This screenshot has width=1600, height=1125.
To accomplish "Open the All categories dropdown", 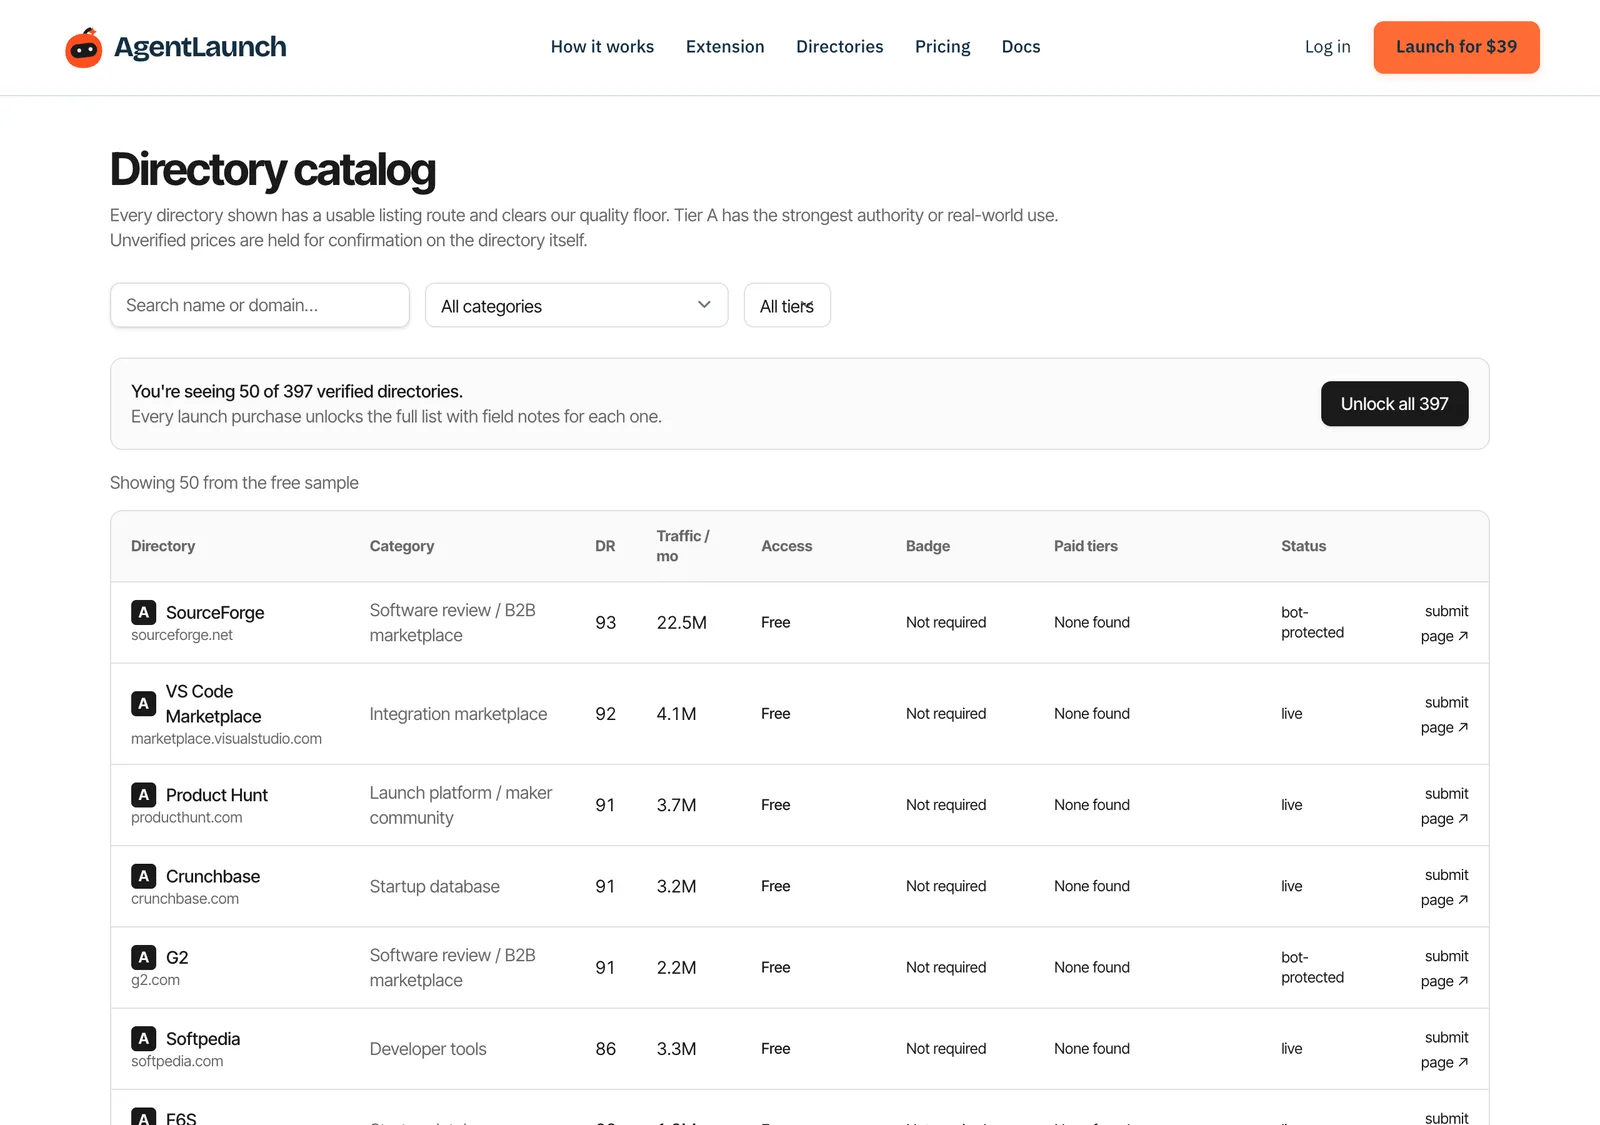I will (577, 305).
